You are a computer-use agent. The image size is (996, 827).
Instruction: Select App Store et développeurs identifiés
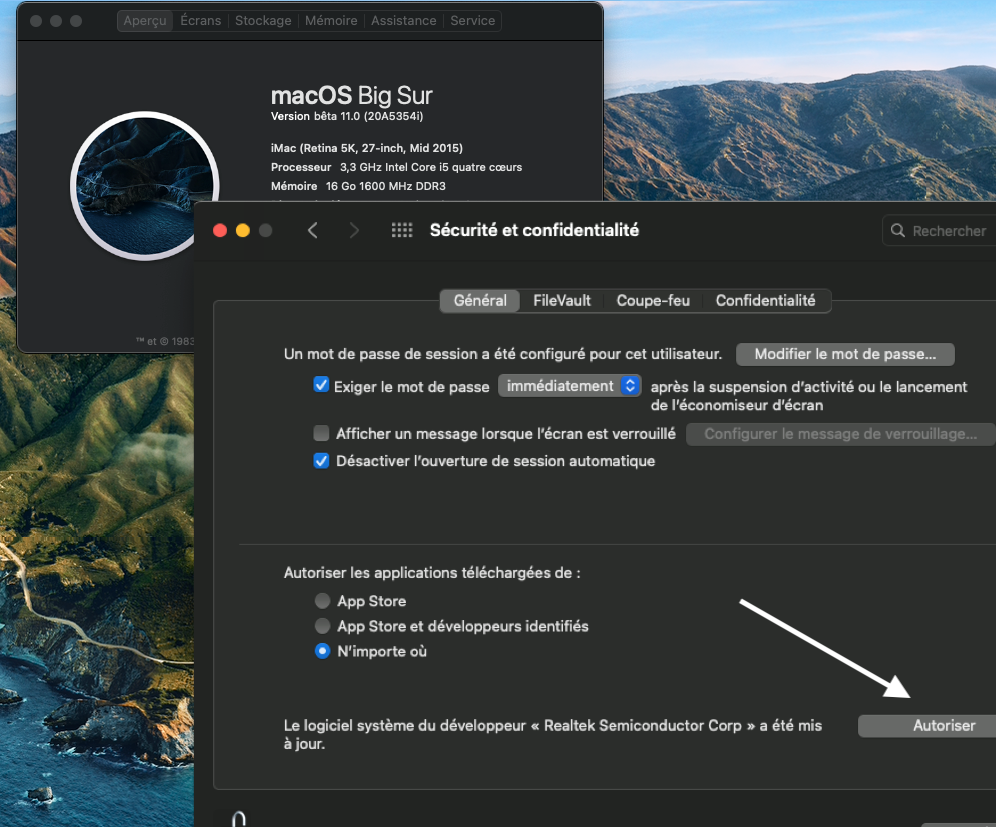(323, 626)
